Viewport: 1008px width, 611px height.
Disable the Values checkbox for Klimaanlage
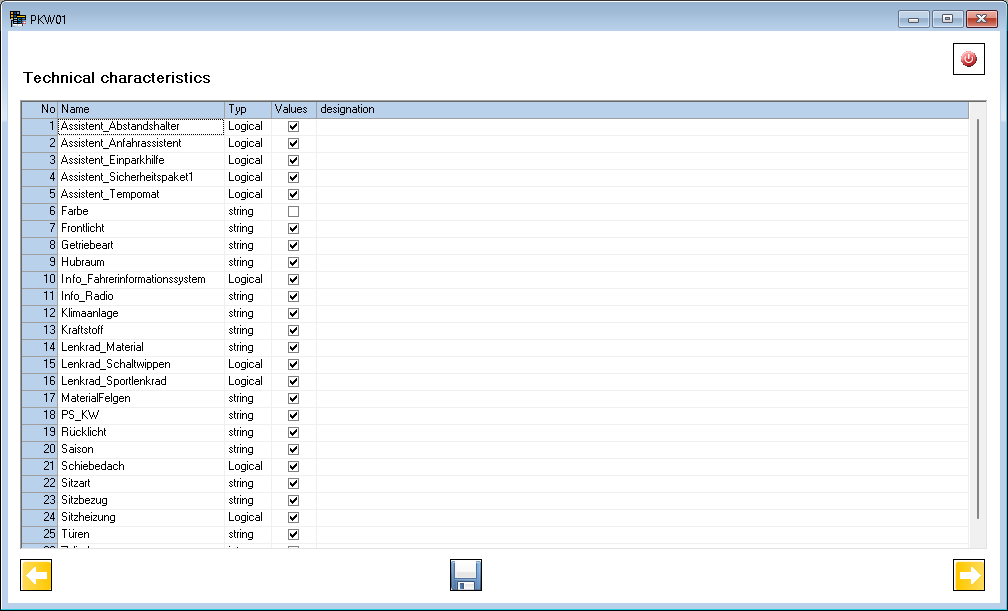tap(291, 313)
